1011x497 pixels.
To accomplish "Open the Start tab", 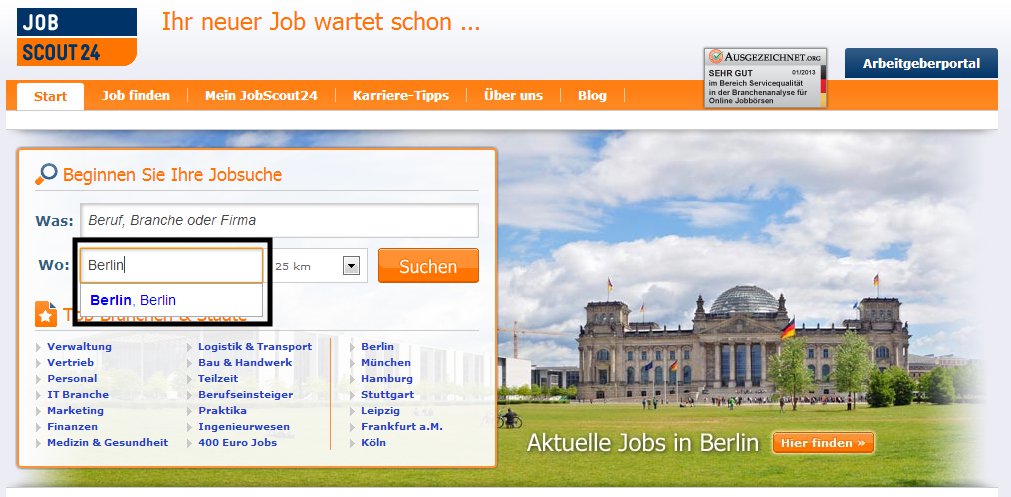I will point(50,96).
